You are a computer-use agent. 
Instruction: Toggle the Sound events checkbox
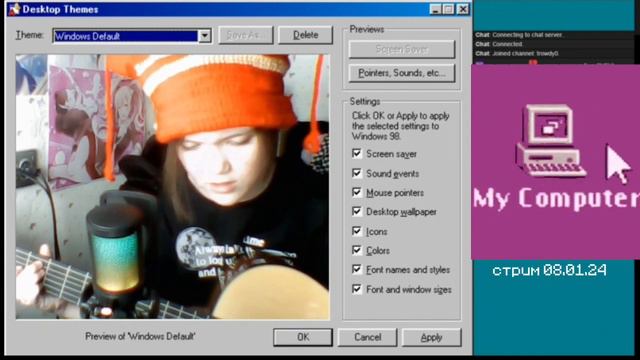point(357,173)
